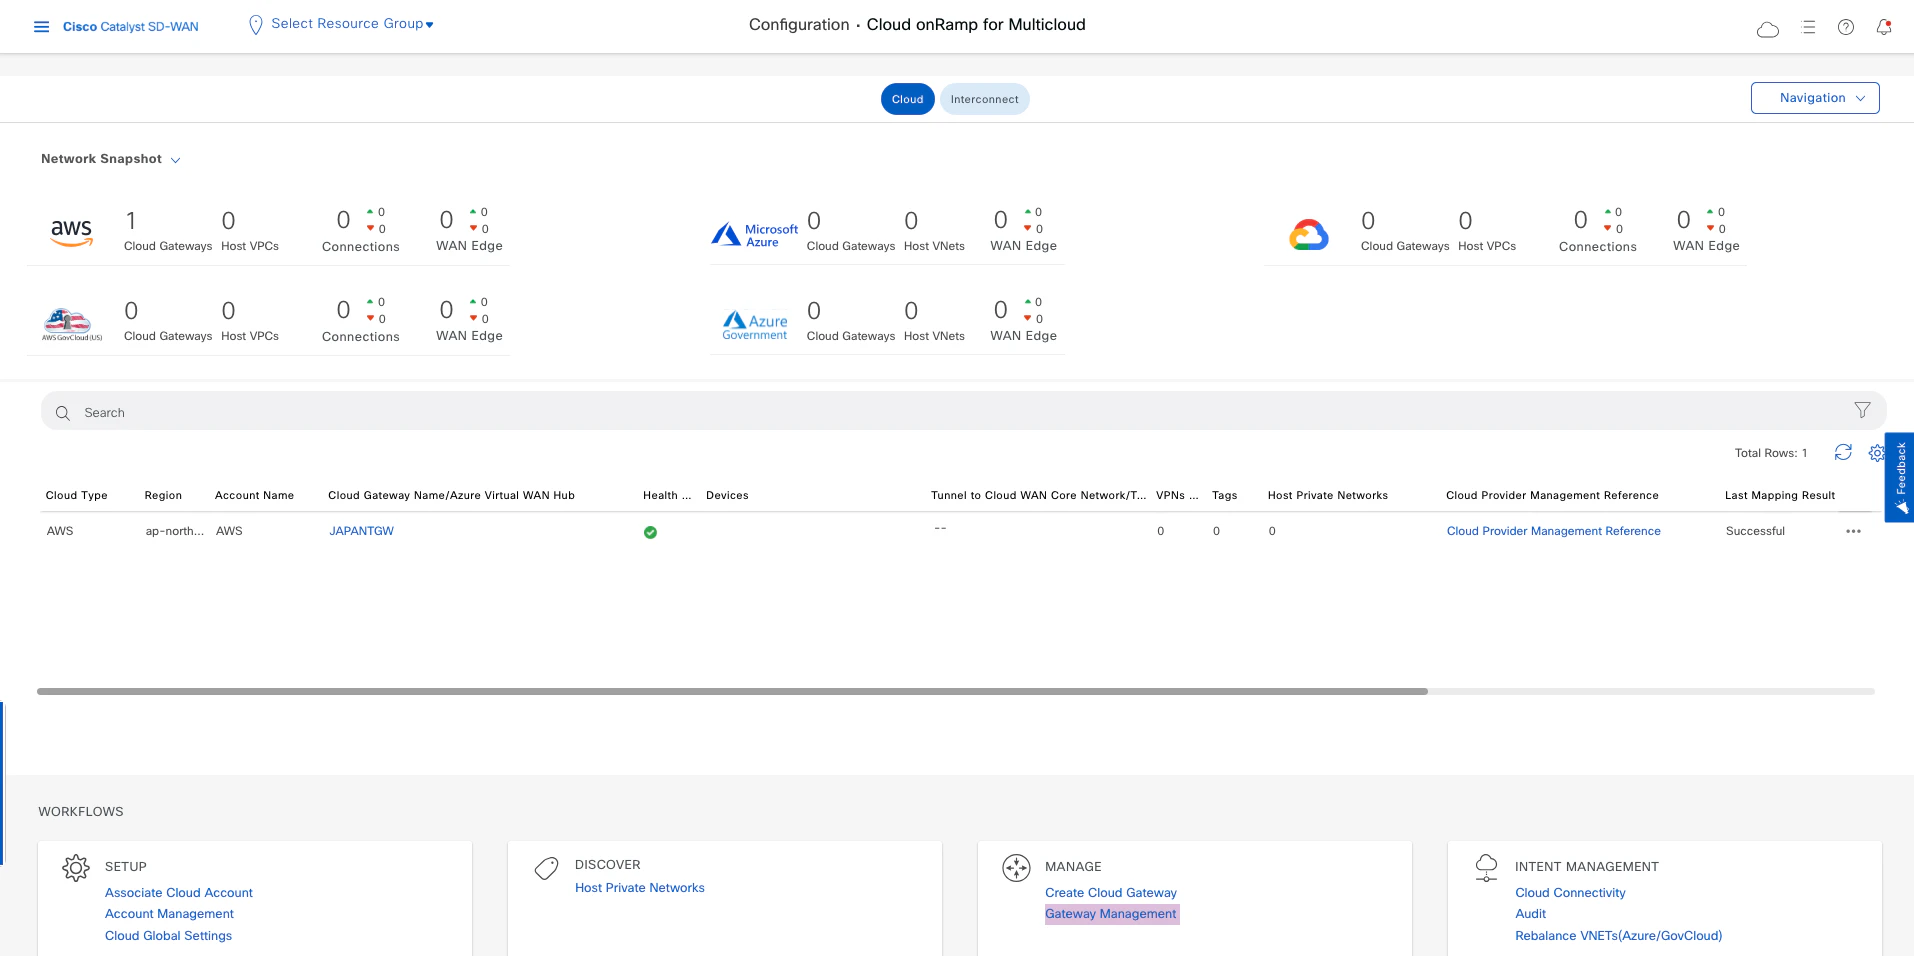Image resolution: width=1914 pixels, height=956 pixels.
Task: Sort by Cloud Gateway Name column header
Action: coord(451,495)
